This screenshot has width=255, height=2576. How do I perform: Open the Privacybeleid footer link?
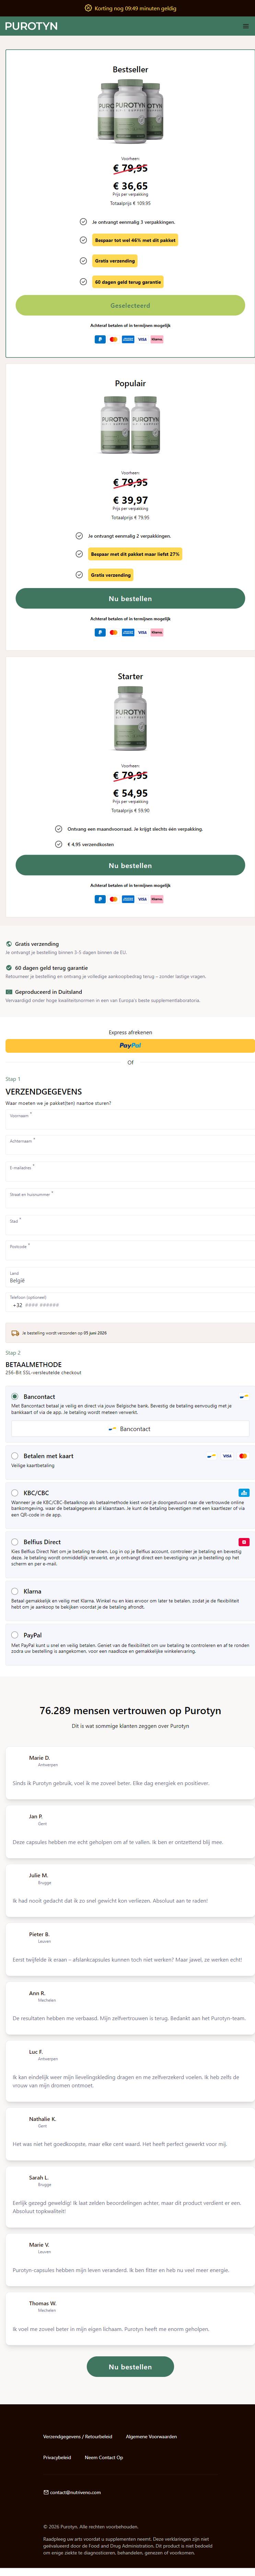pos(57,2457)
